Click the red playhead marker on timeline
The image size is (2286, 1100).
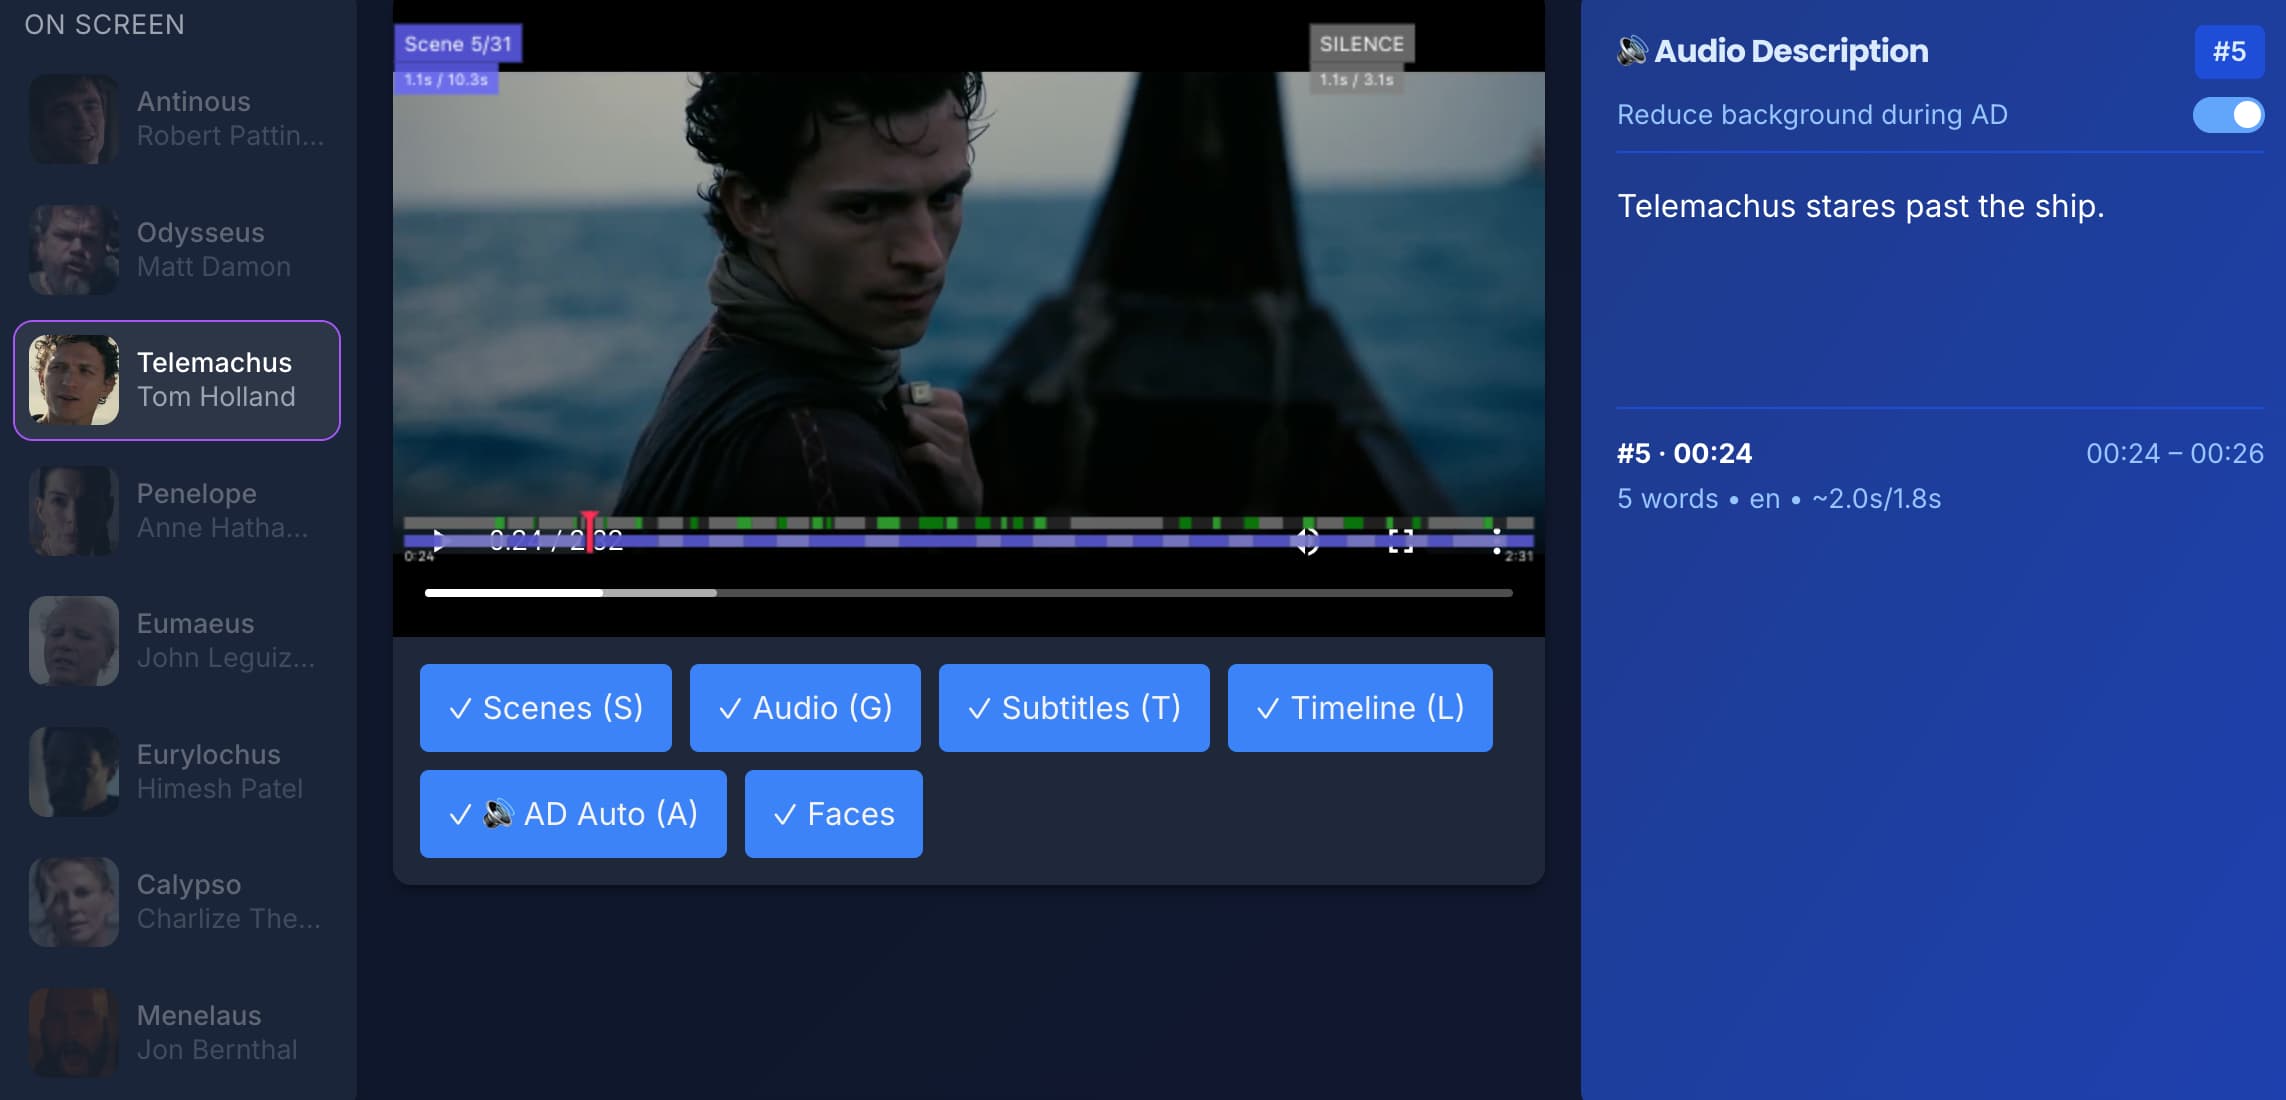click(590, 531)
